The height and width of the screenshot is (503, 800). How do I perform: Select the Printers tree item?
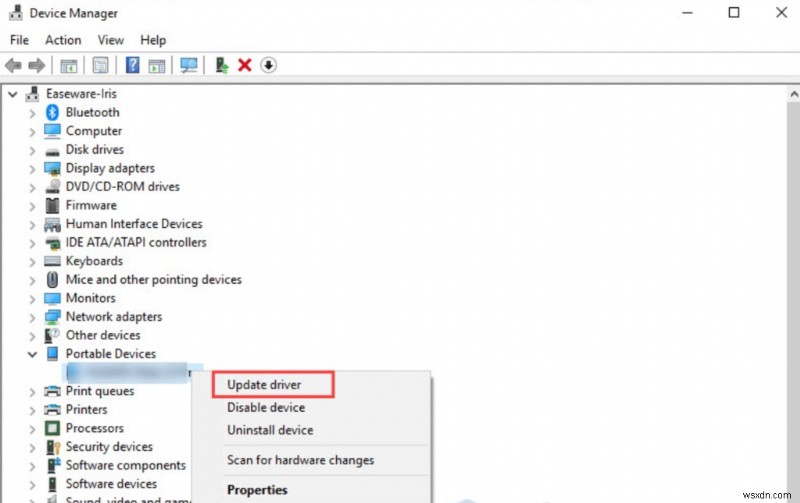(x=87, y=409)
